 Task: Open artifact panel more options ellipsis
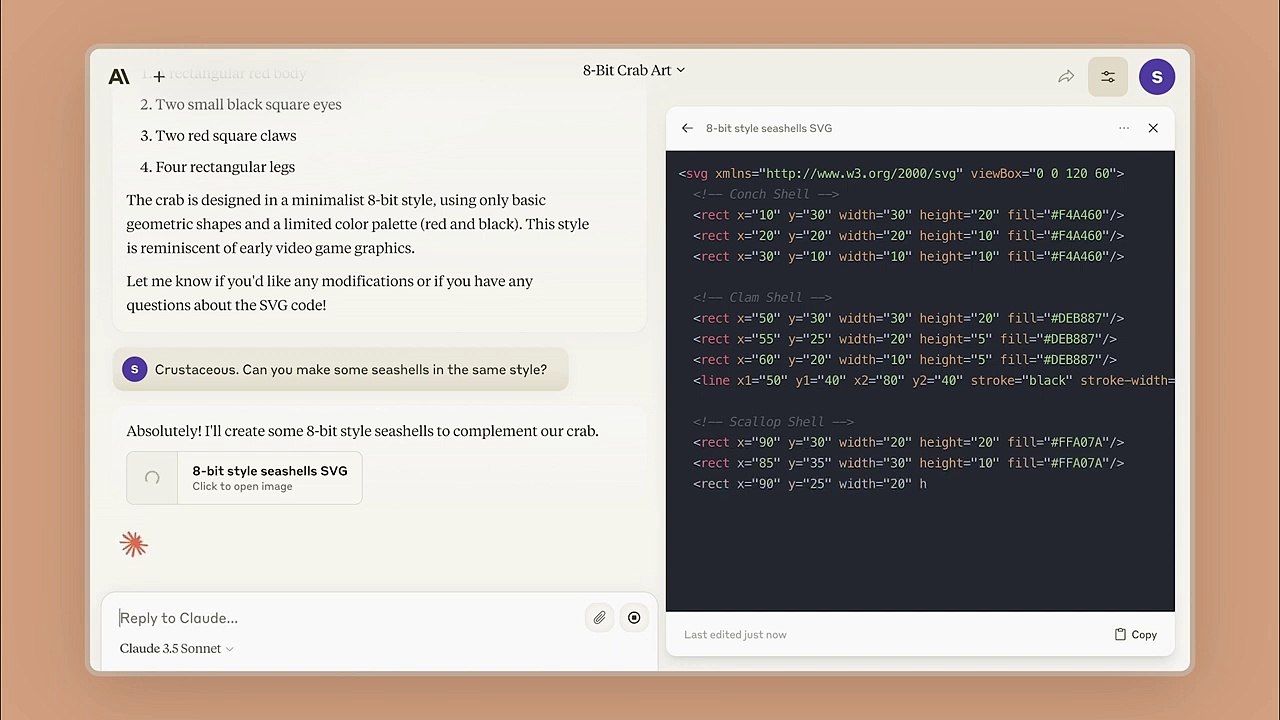pyautogui.click(x=1124, y=128)
